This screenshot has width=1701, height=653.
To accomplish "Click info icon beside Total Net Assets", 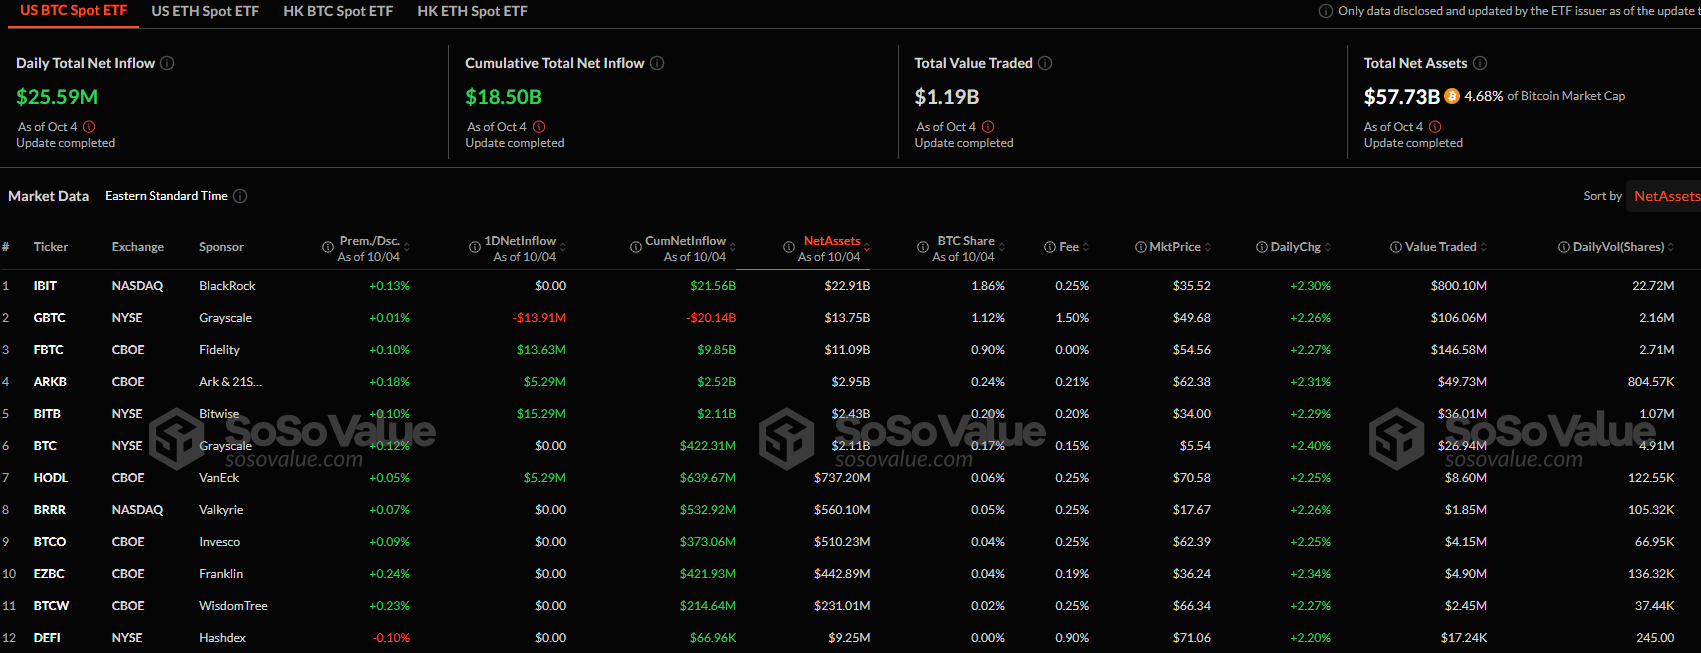I will [x=1480, y=63].
